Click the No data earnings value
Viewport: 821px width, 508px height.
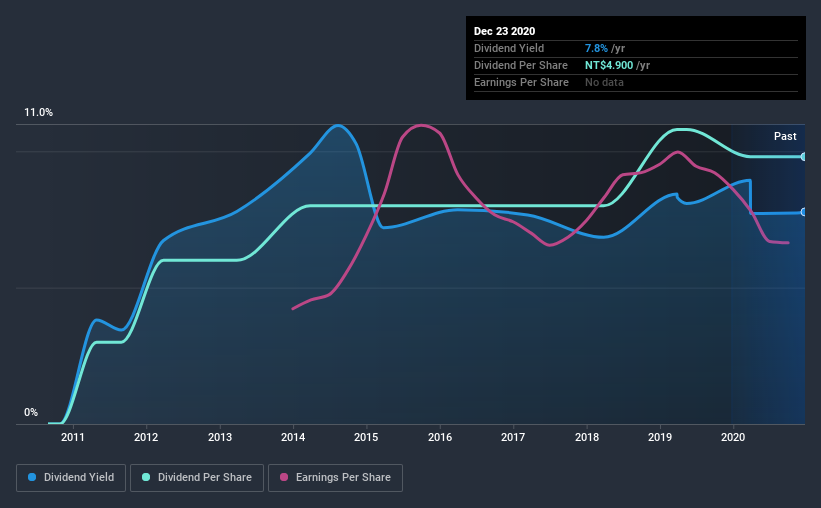click(604, 82)
